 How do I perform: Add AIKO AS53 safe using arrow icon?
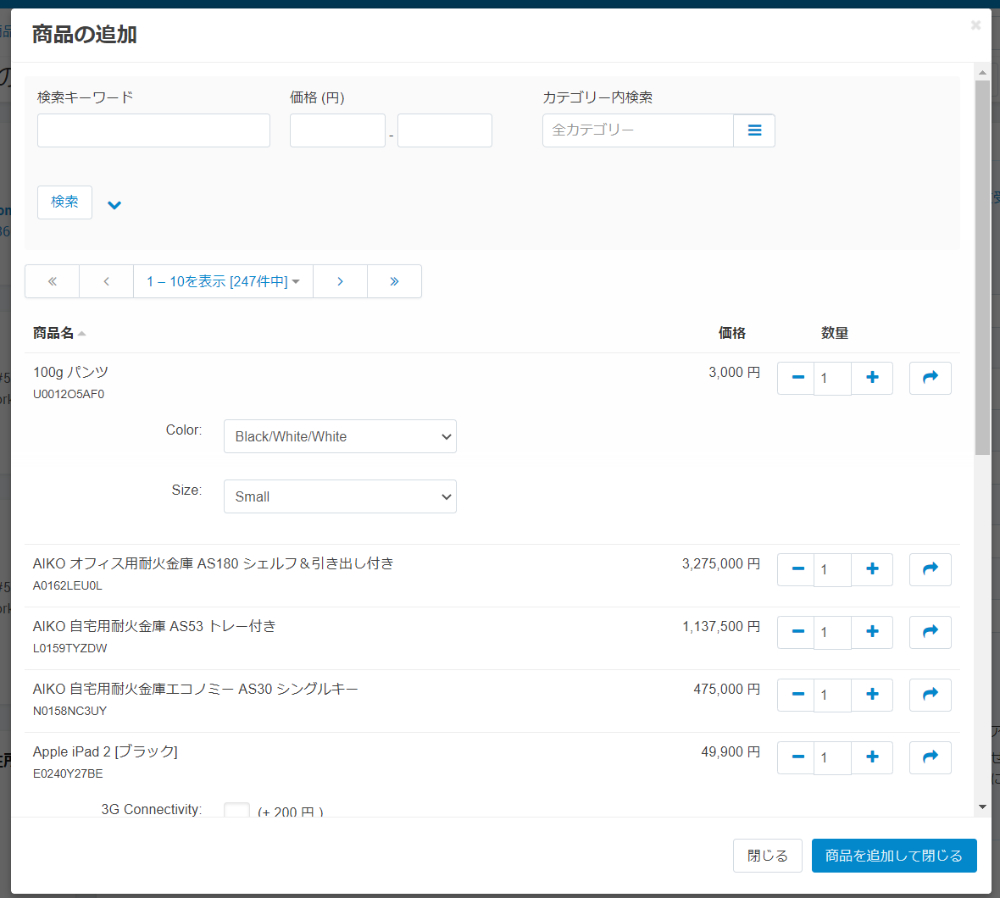[x=930, y=632]
